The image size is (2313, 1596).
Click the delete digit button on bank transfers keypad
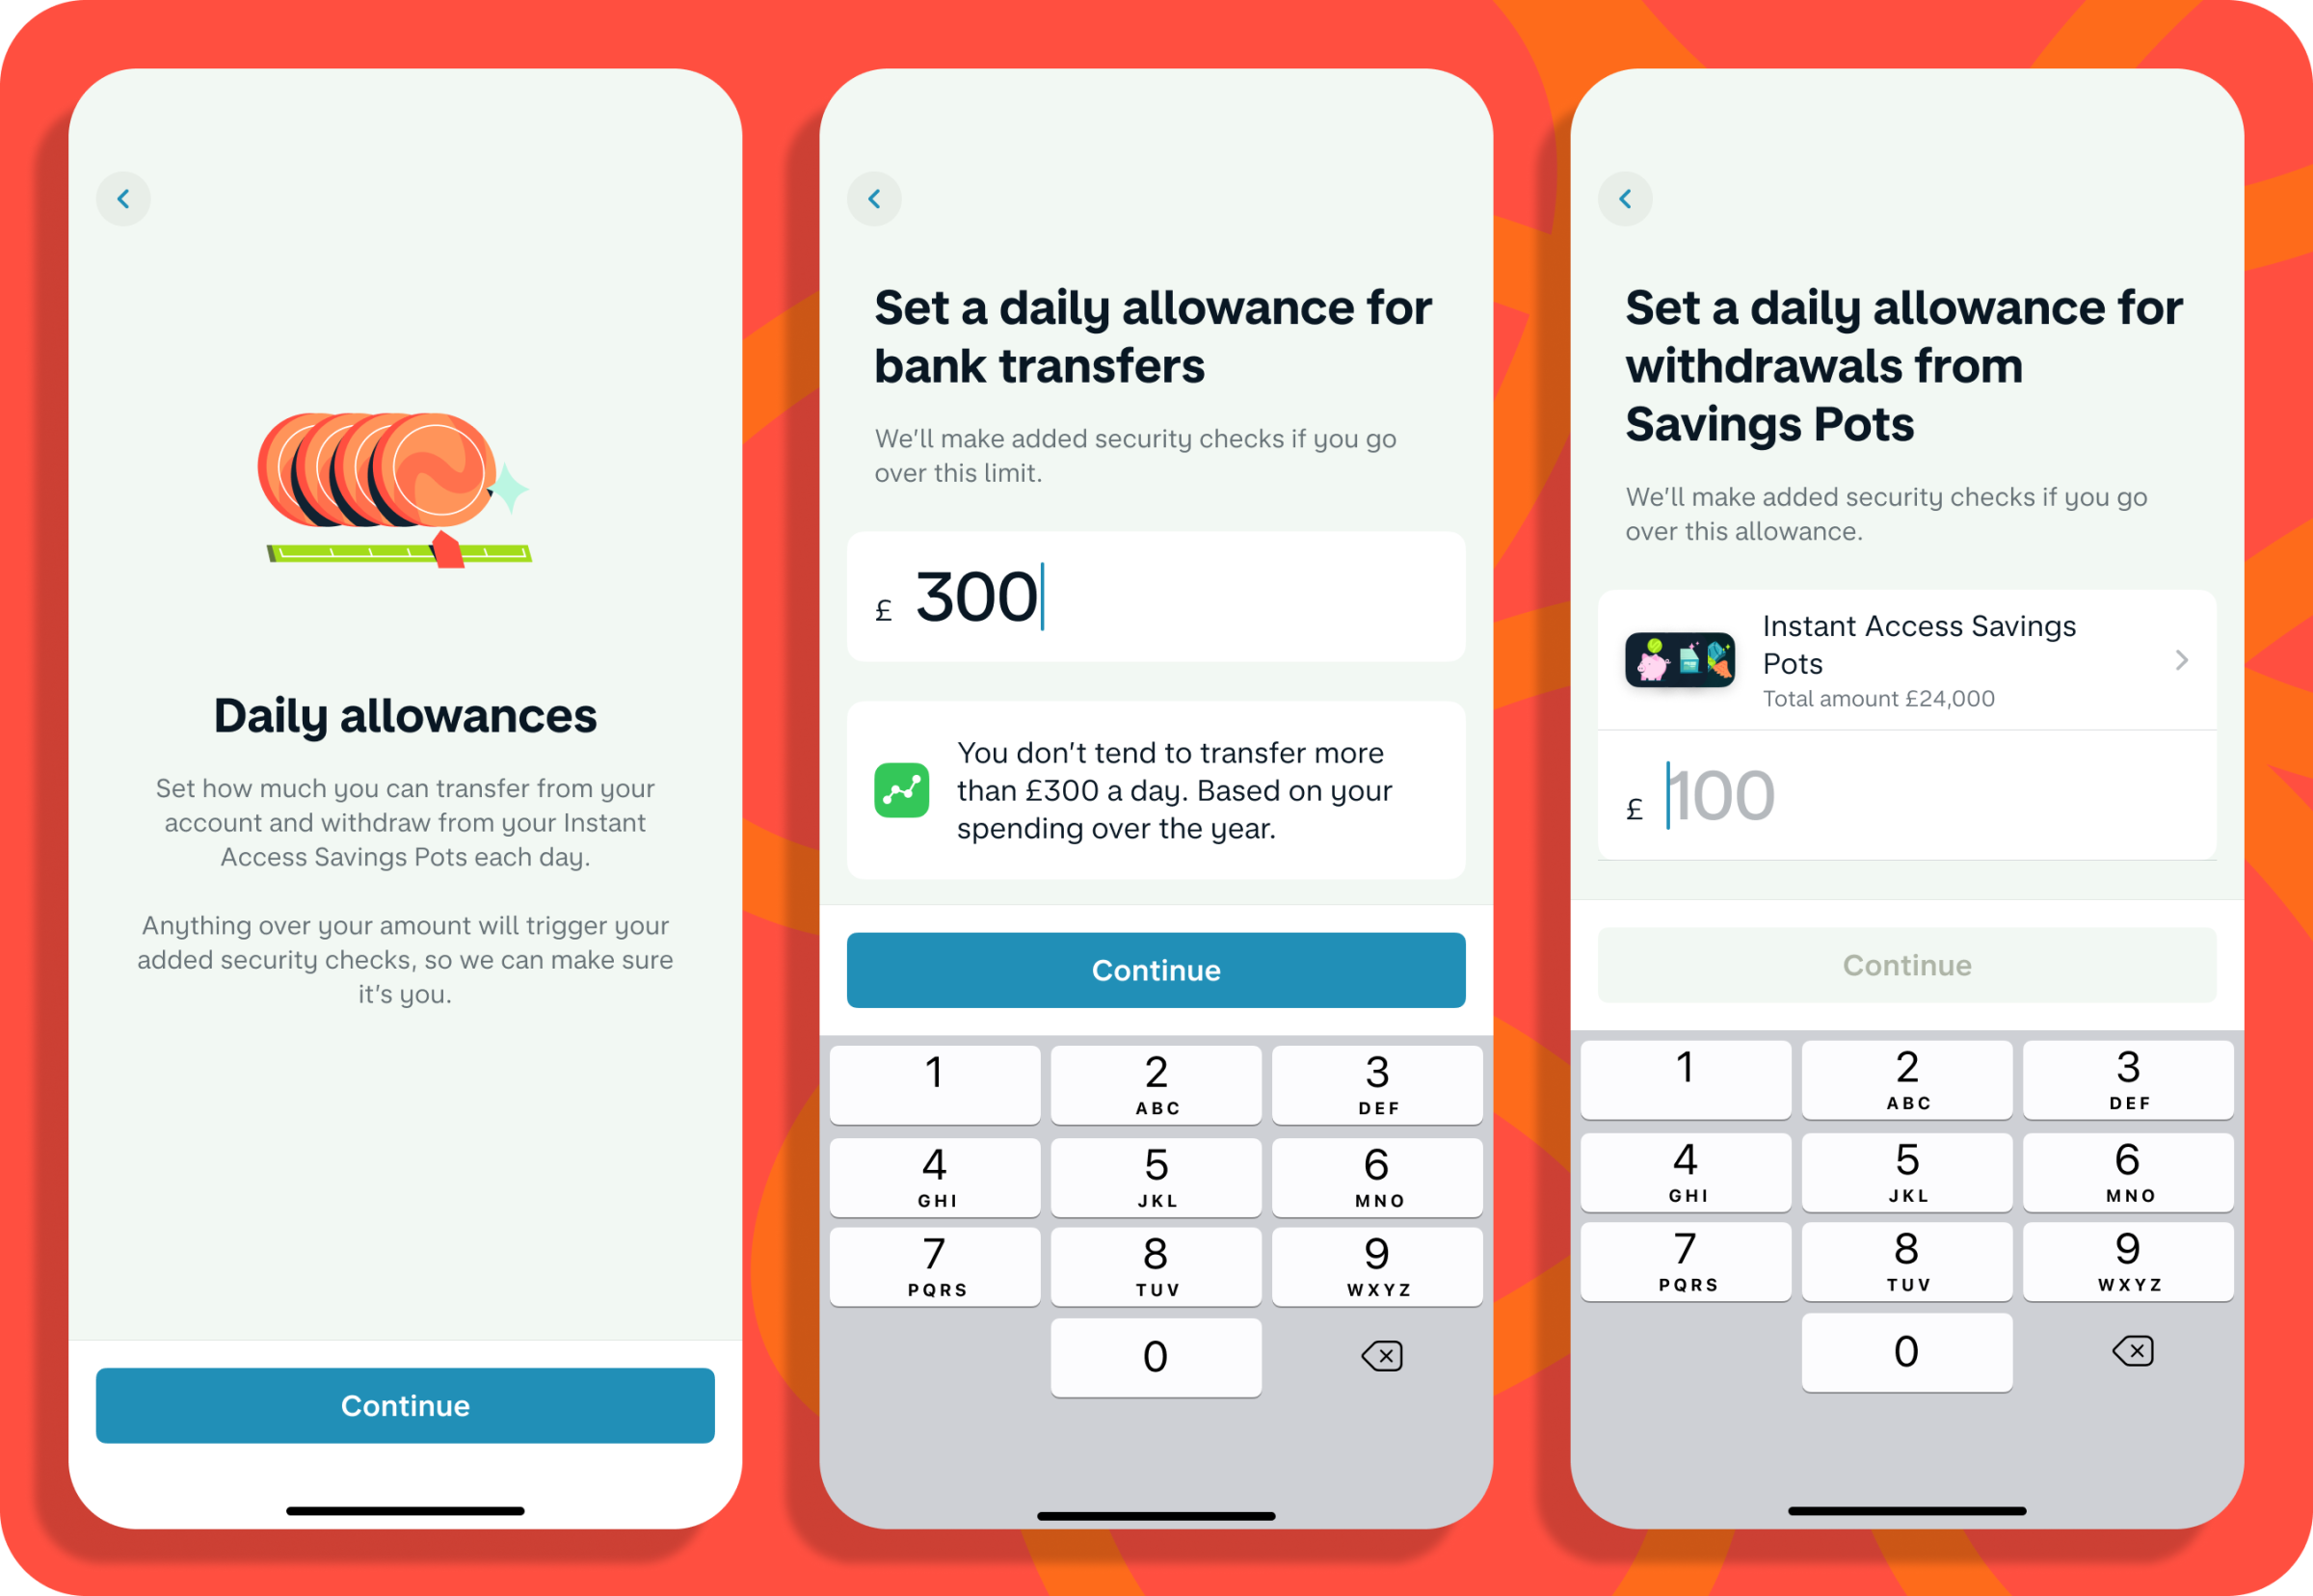click(1380, 1353)
